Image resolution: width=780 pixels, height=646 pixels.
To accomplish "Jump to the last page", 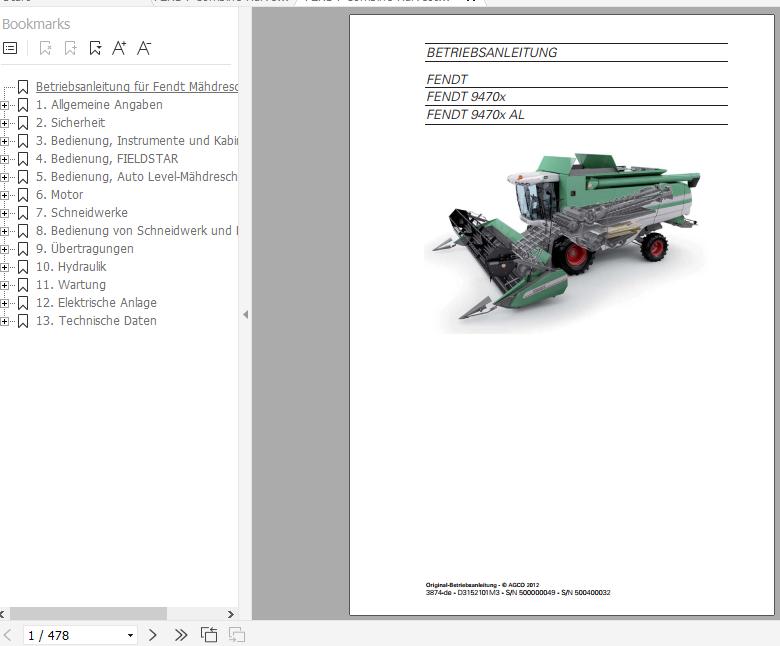I will tap(181, 635).
